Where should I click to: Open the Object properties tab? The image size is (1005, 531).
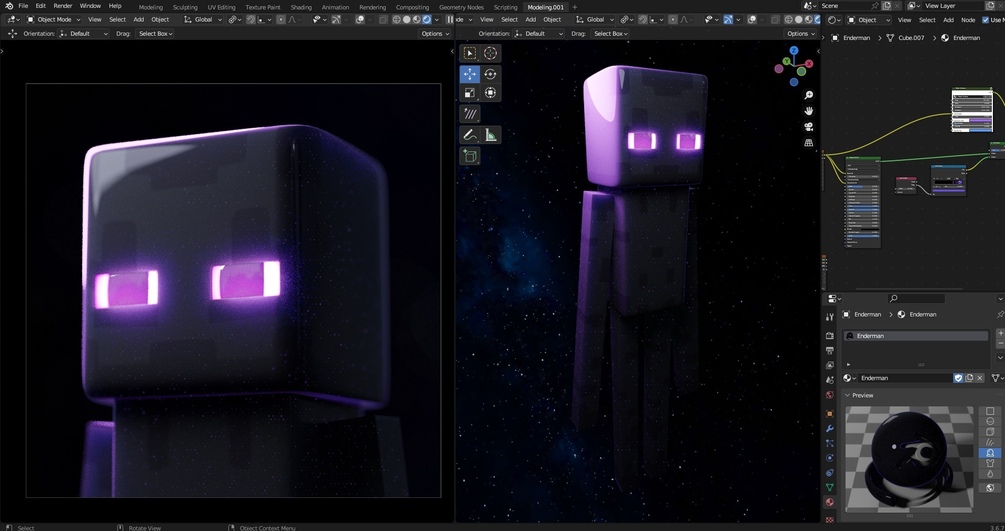coord(830,414)
